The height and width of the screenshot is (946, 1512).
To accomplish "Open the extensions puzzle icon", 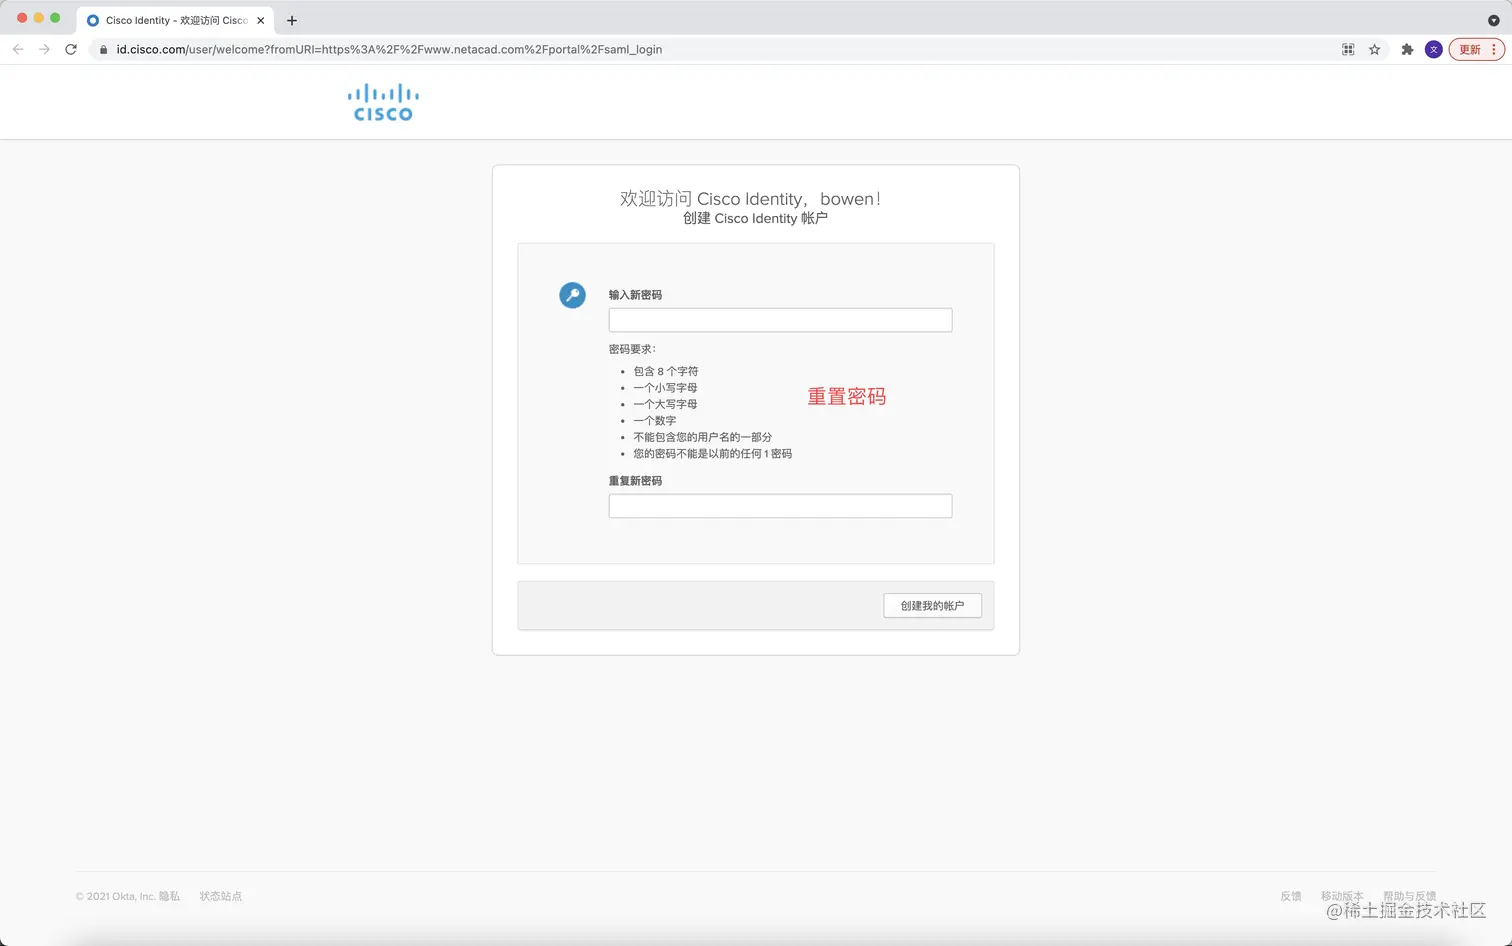I will pos(1407,49).
